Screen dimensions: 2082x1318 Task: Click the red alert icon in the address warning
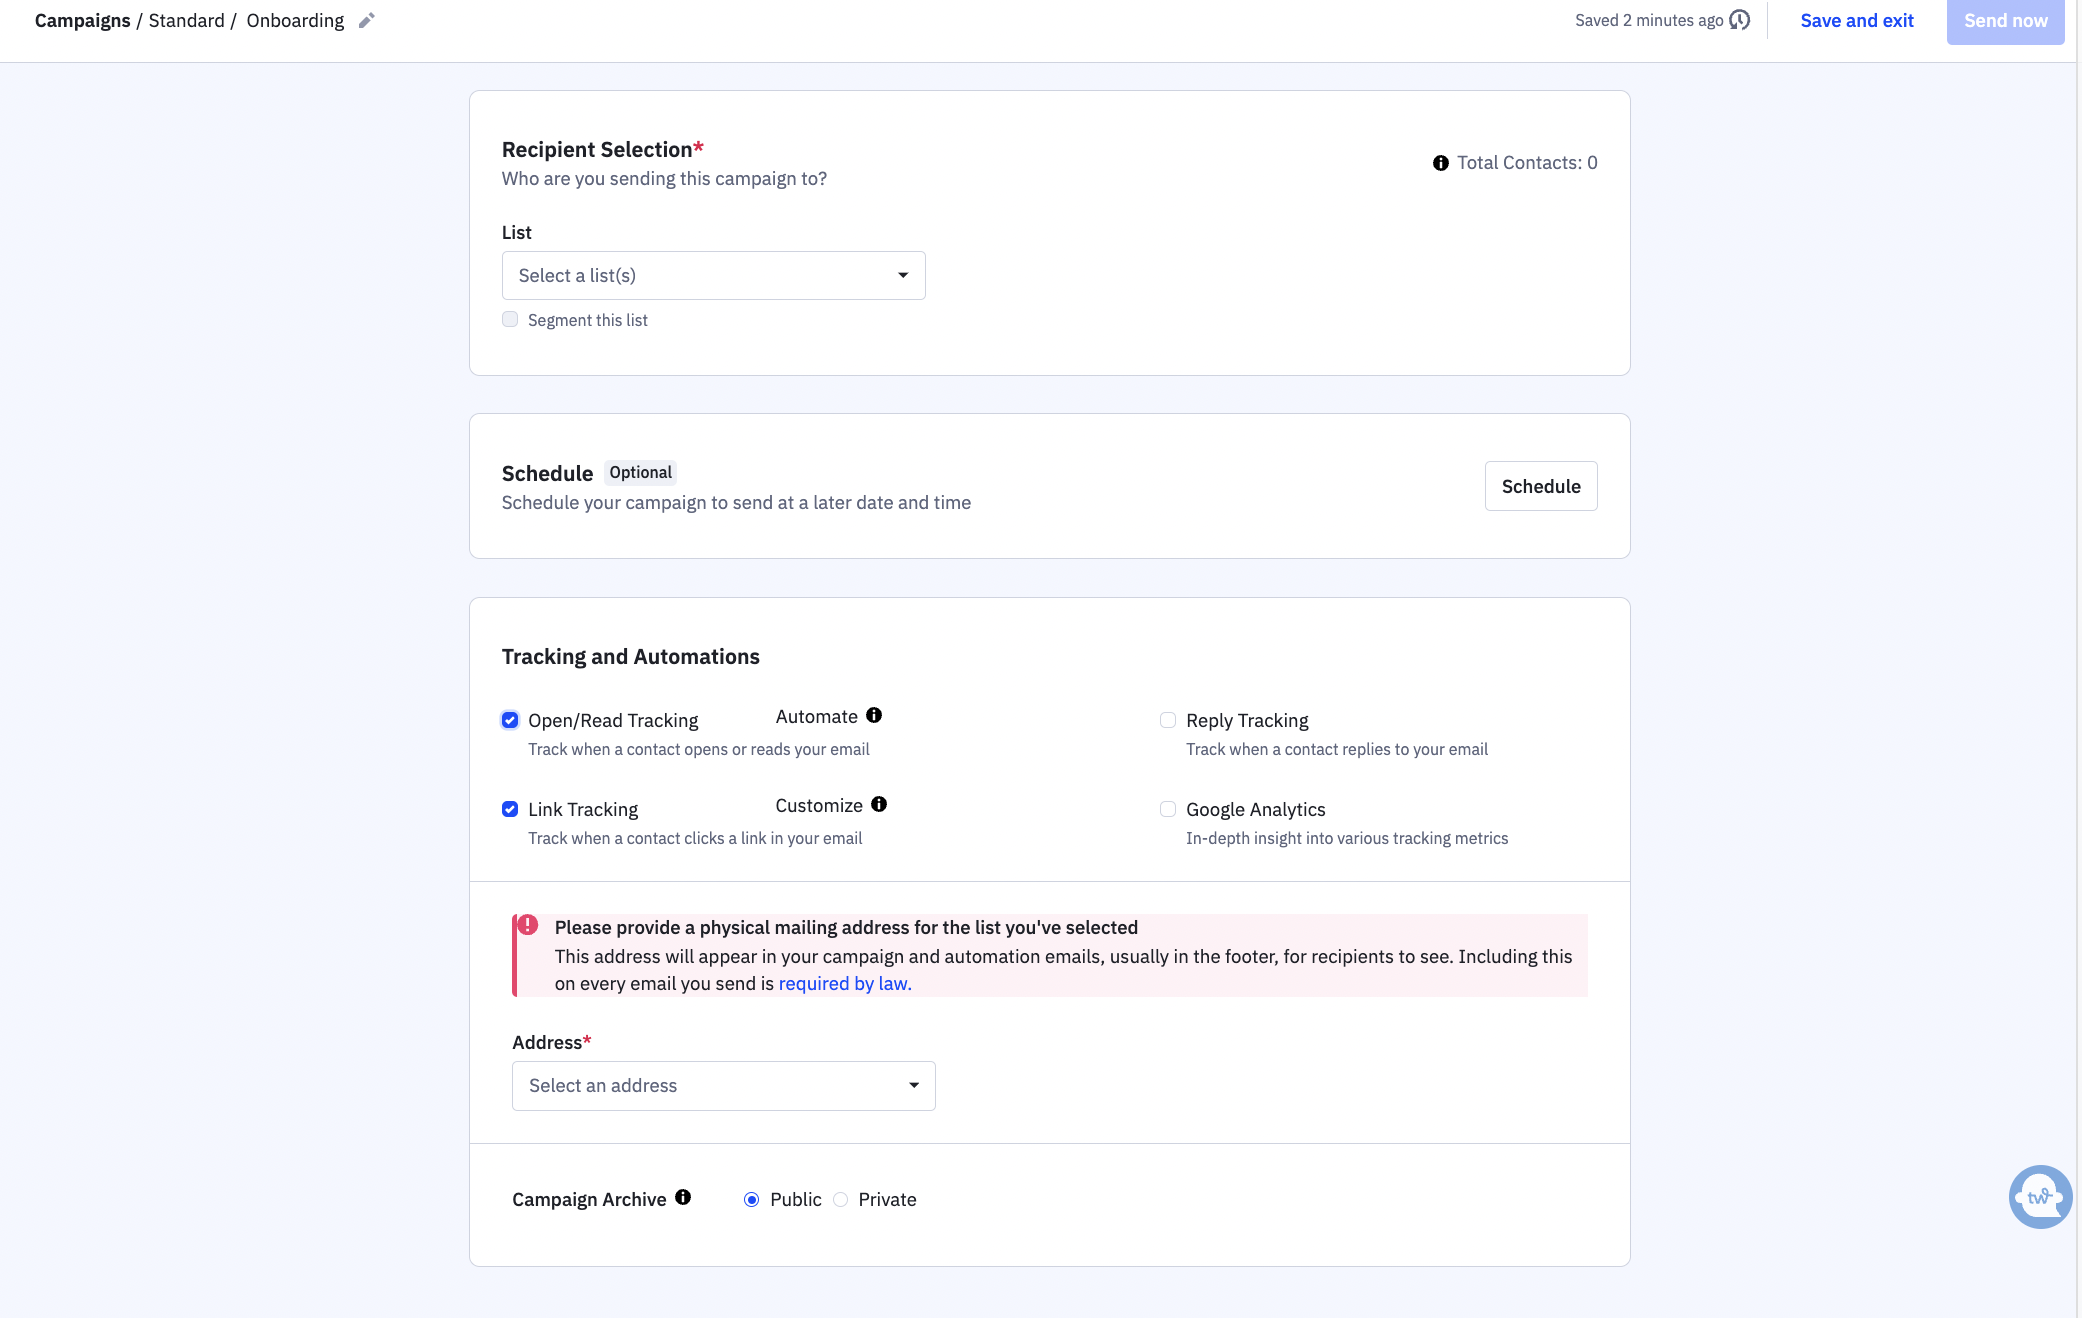(528, 925)
